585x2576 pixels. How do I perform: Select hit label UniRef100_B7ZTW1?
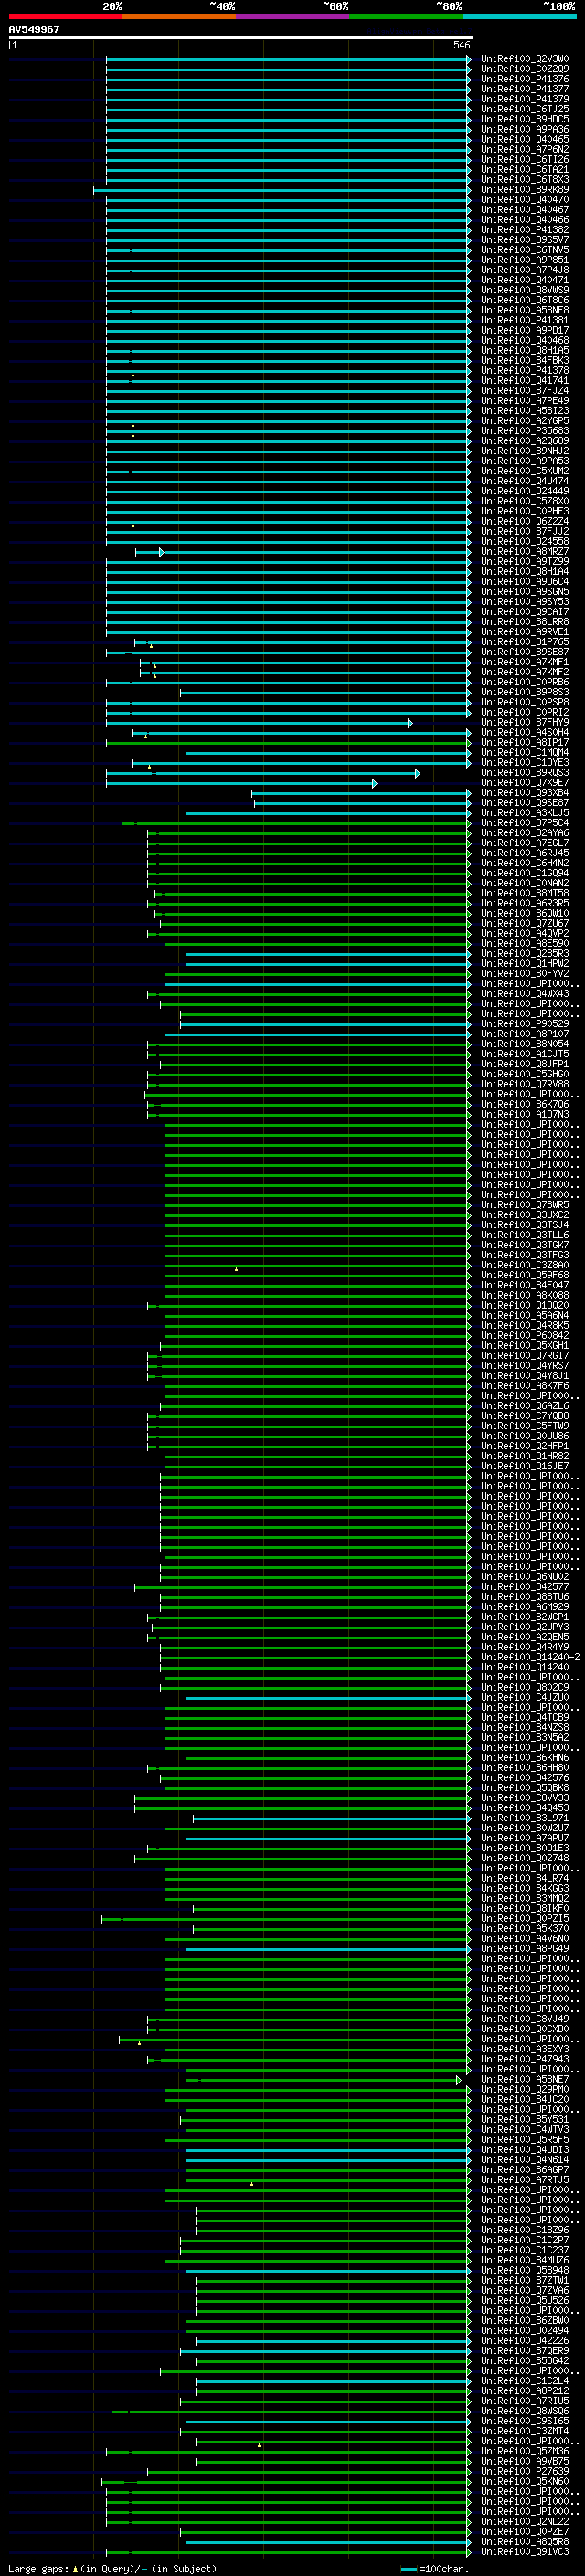[x=525, y=2280]
